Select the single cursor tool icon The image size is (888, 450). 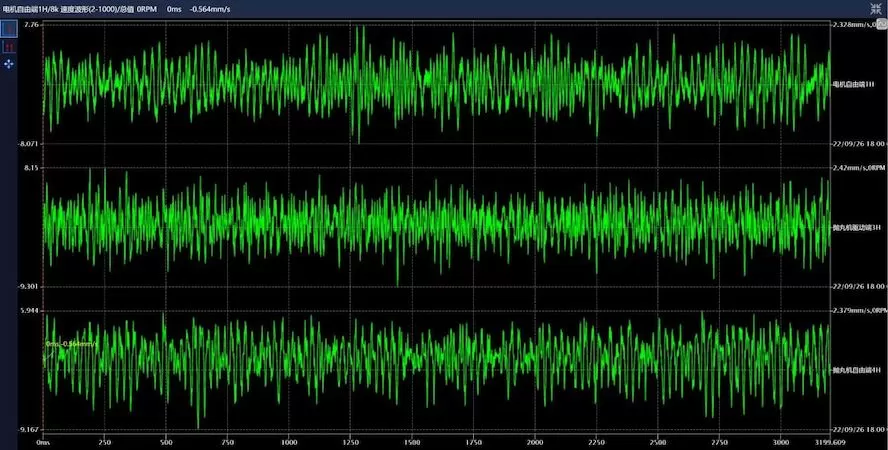click(9, 29)
